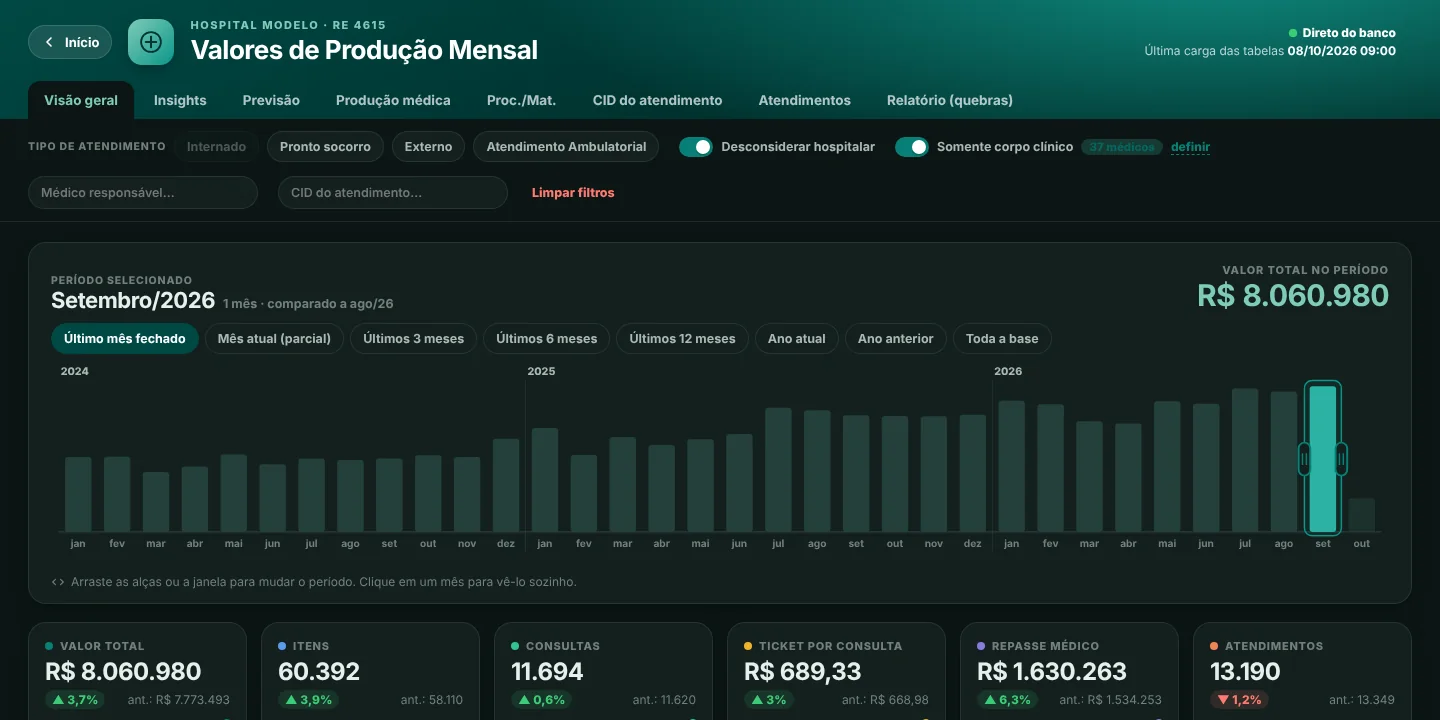This screenshot has height=720, width=1440.
Task: Select Último mês fechado period
Action: pos(125,339)
